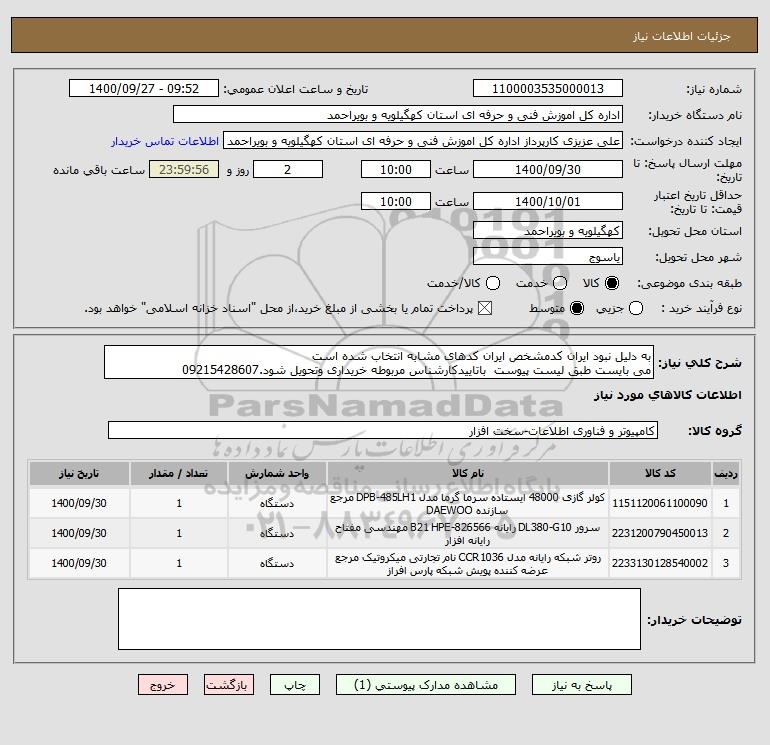Viewport: 770px width, 745px height.
Task: Click the شماره نیاز number field
Action: (x=548, y=89)
